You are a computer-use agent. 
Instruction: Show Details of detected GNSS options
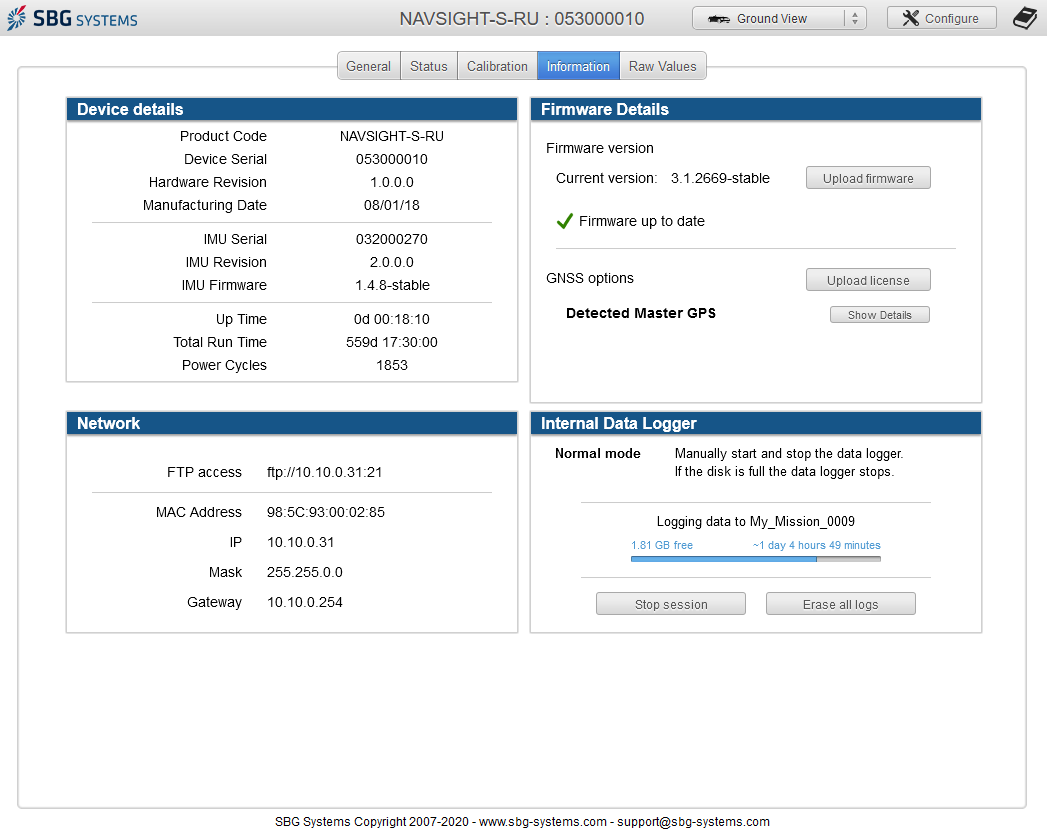pyautogui.click(x=879, y=315)
